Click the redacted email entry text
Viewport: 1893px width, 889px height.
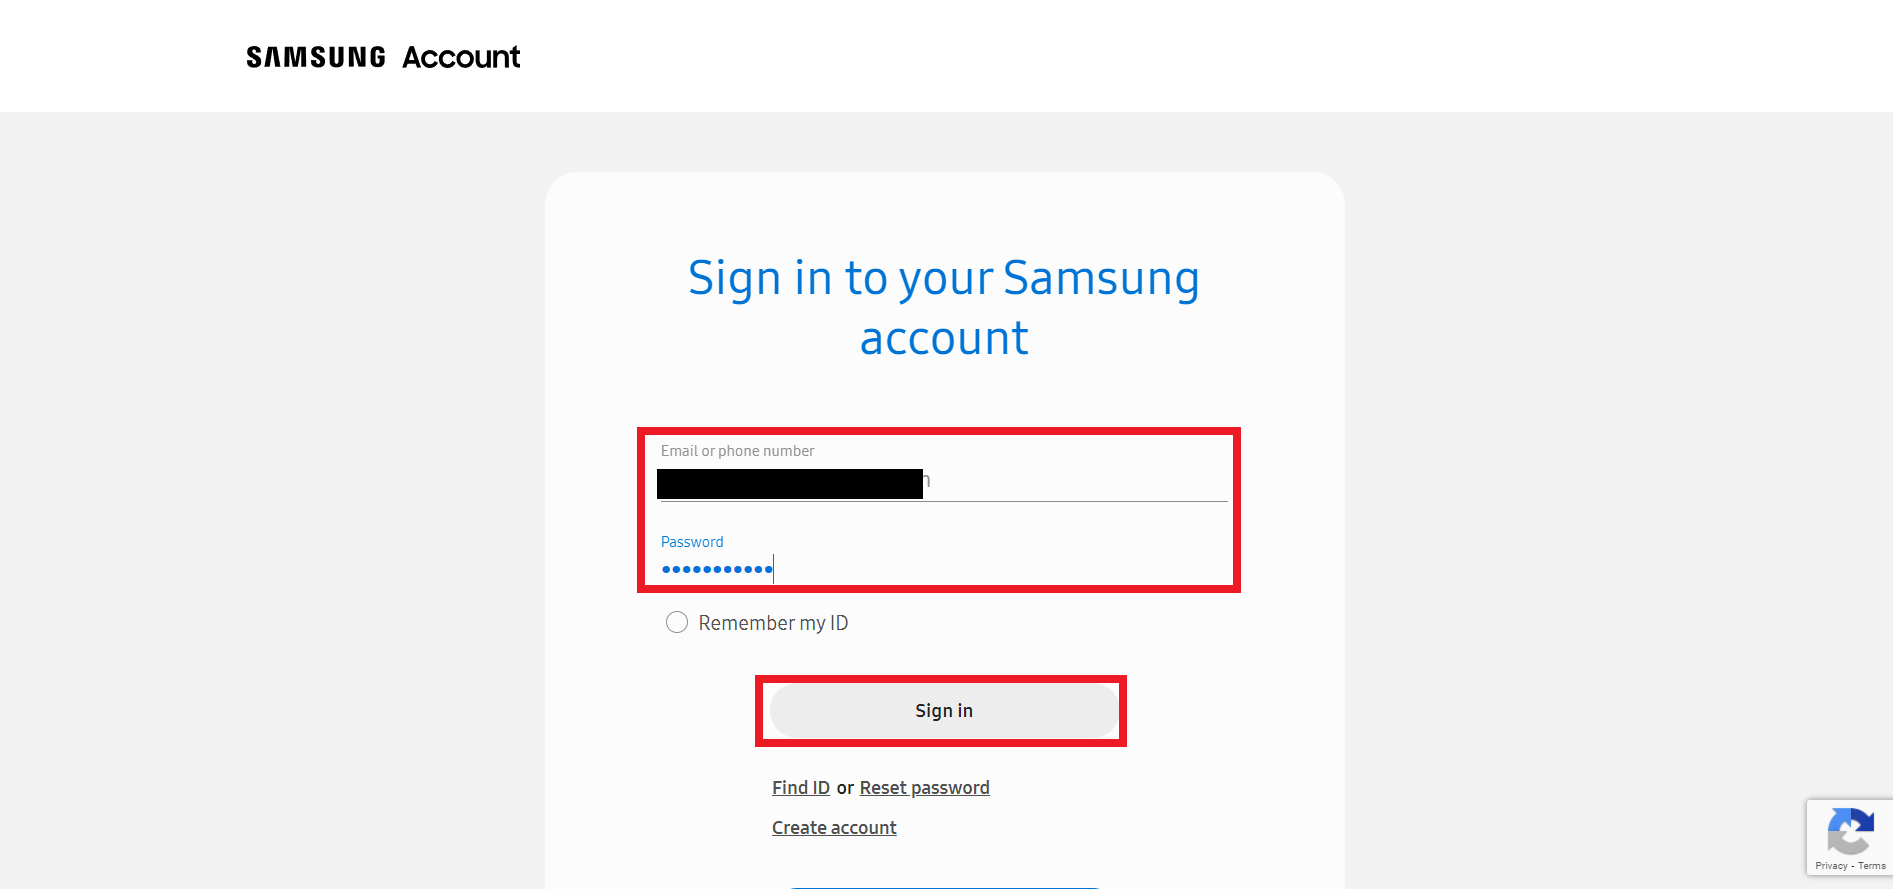[790, 482]
